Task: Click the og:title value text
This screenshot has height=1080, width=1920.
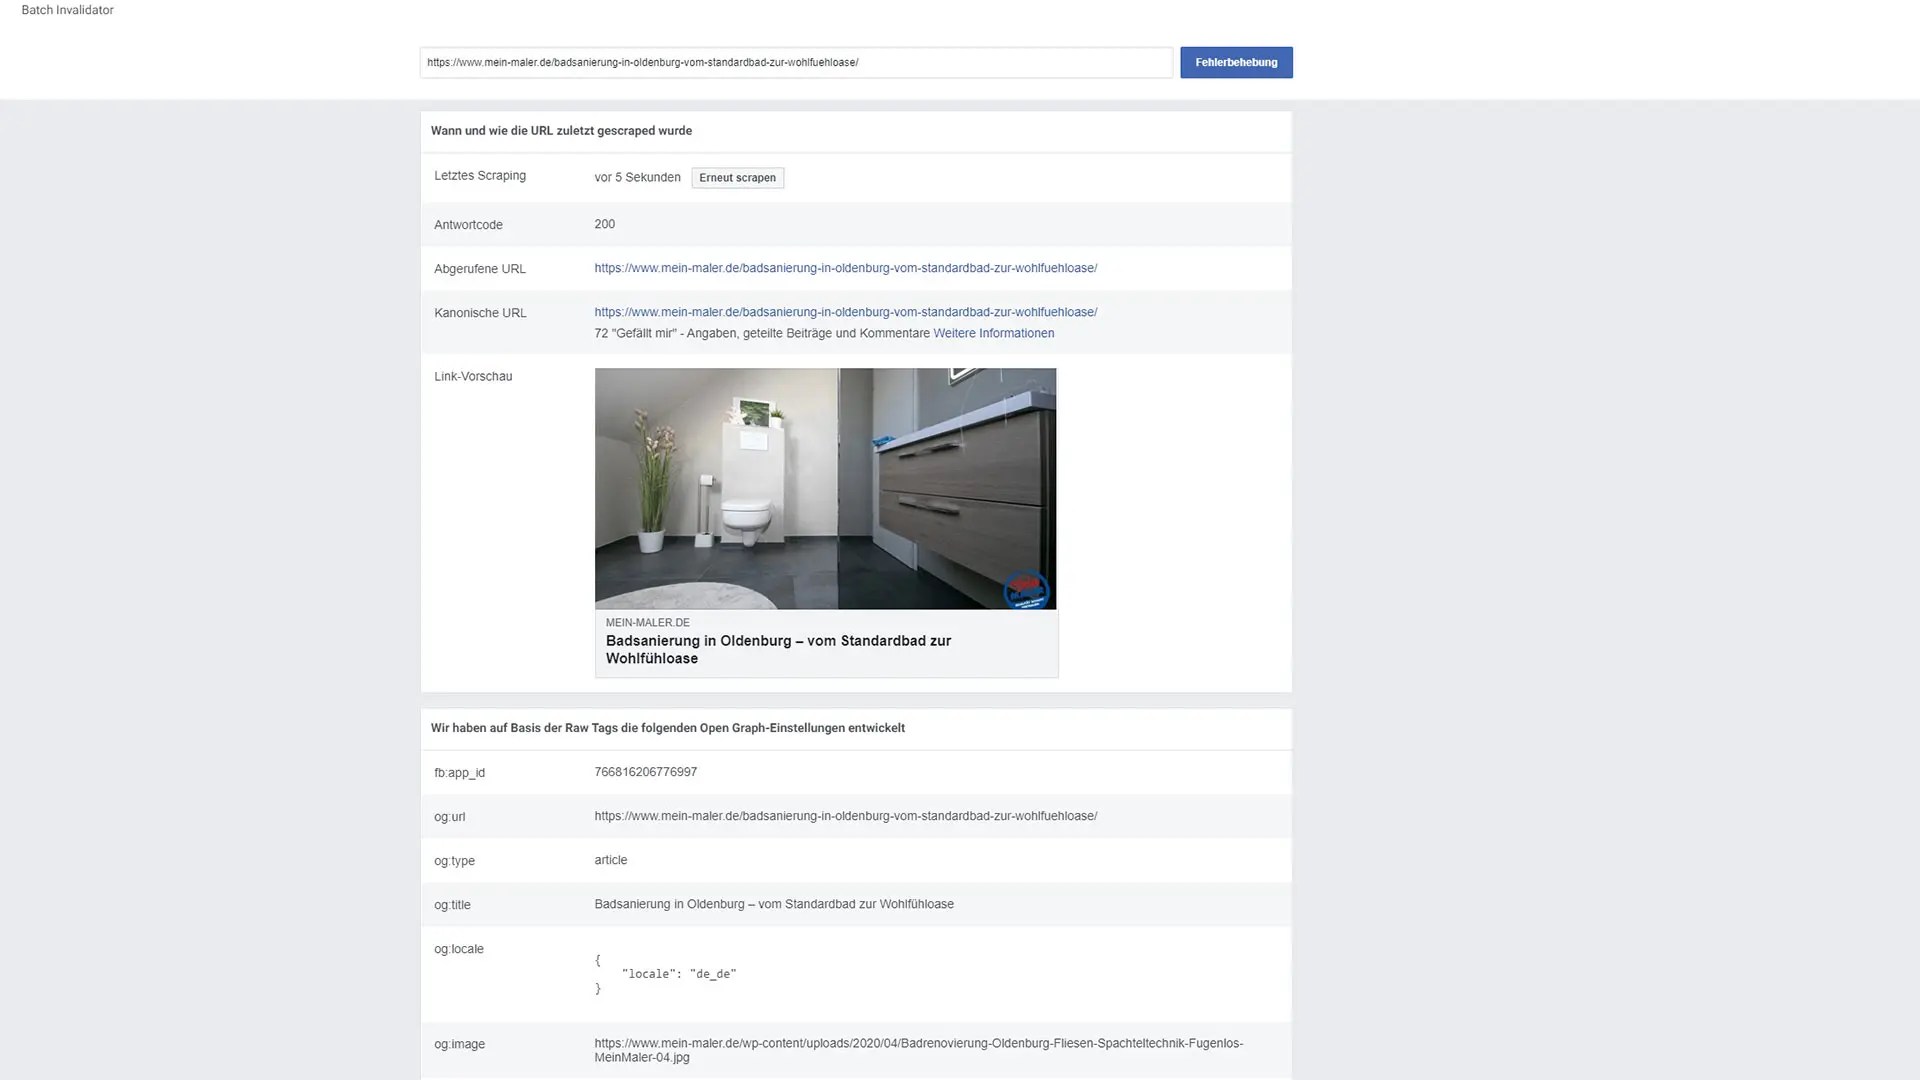Action: pyautogui.click(x=773, y=904)
